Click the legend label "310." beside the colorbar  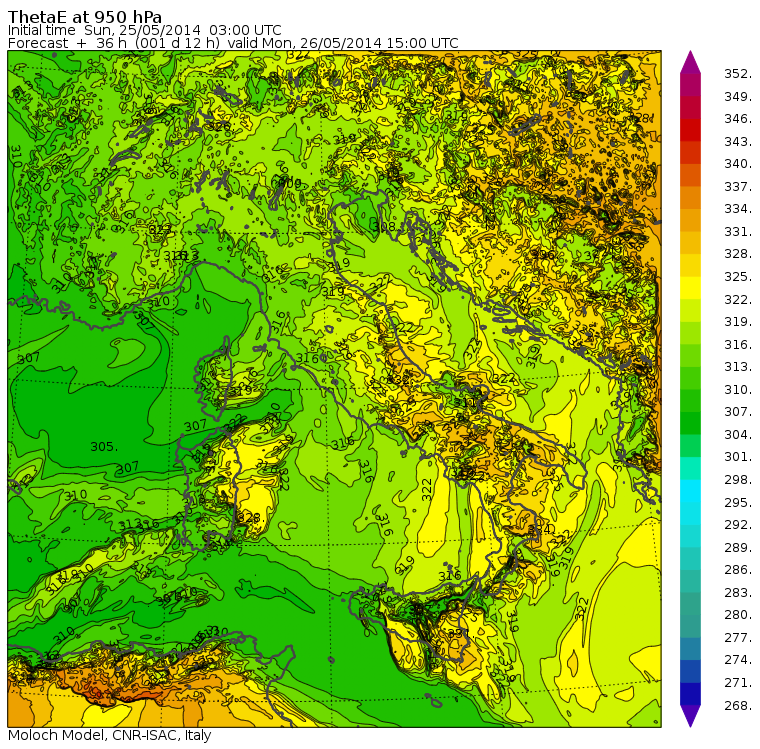point(738,390)
